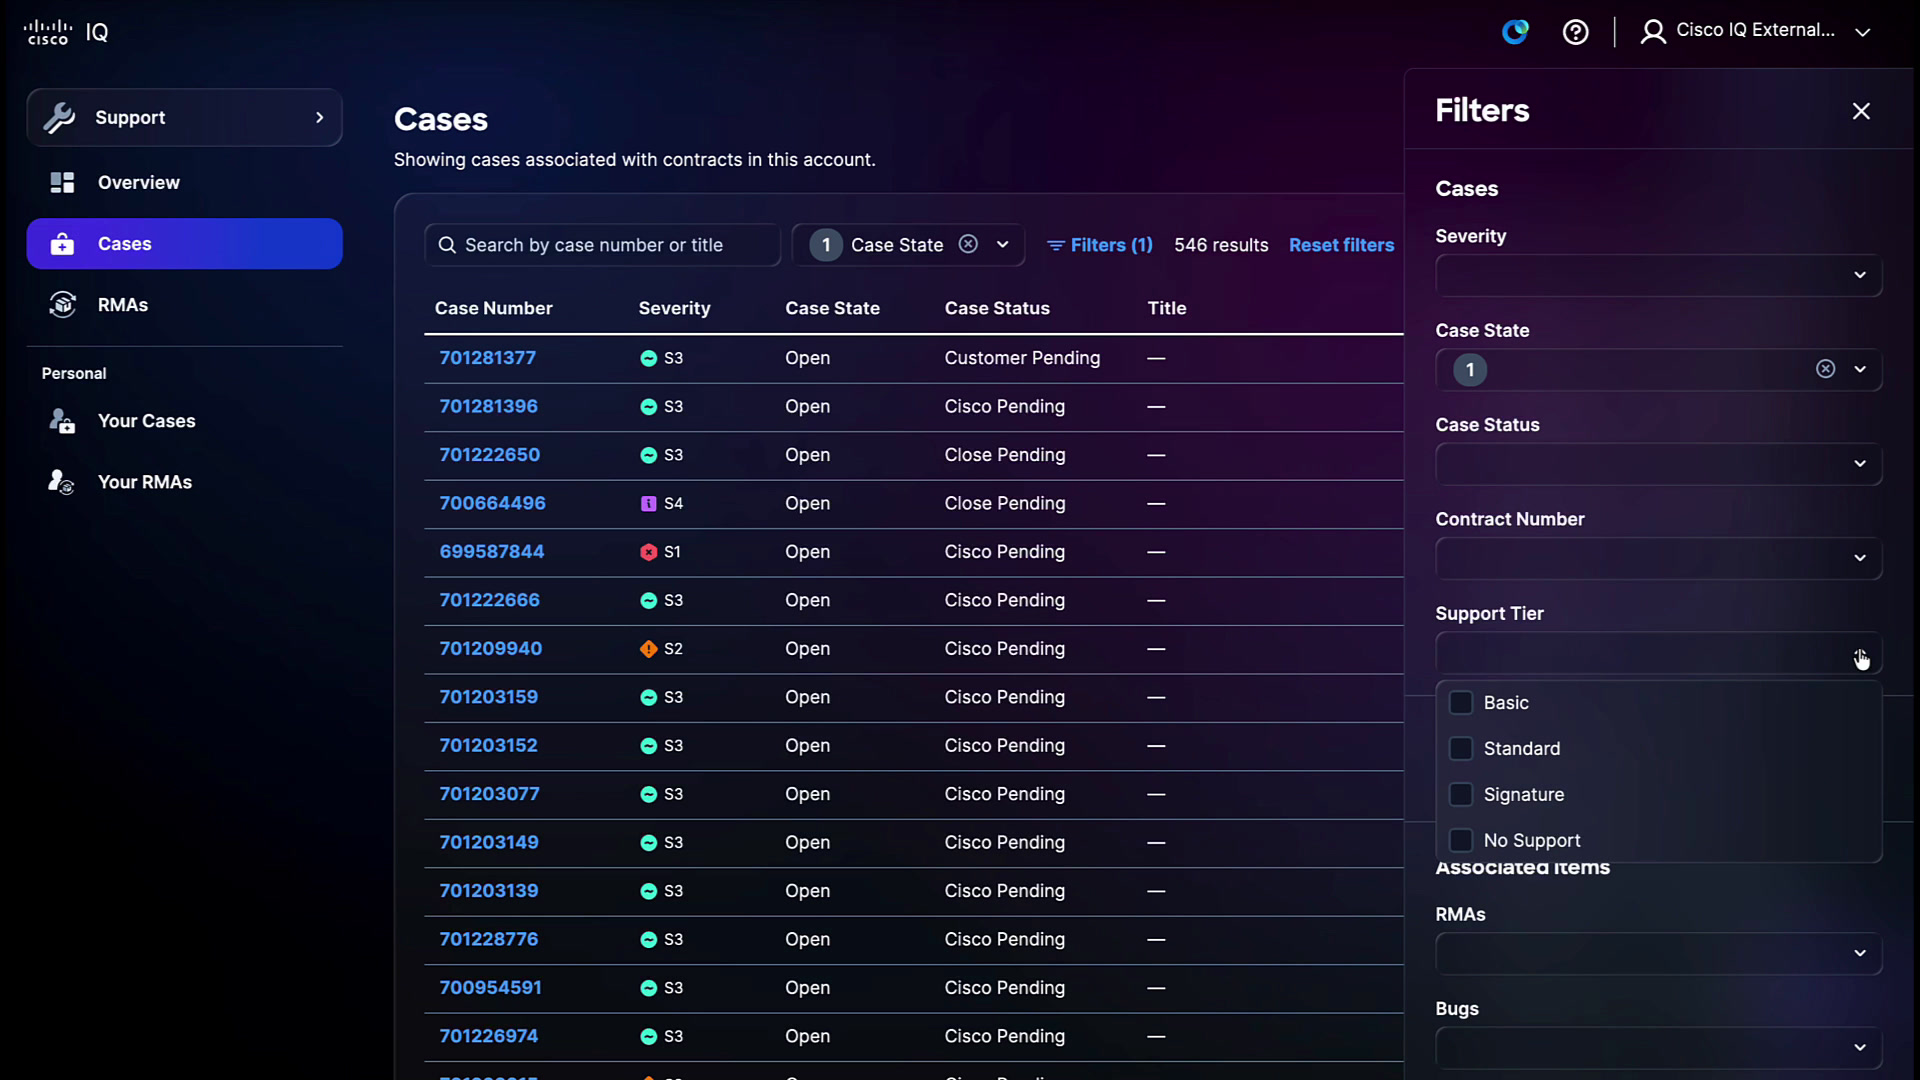This screenshot has width=1920, height=1080.
Task: Focus the case search input field
Action: pyautogui.click(x=603, y=245)
